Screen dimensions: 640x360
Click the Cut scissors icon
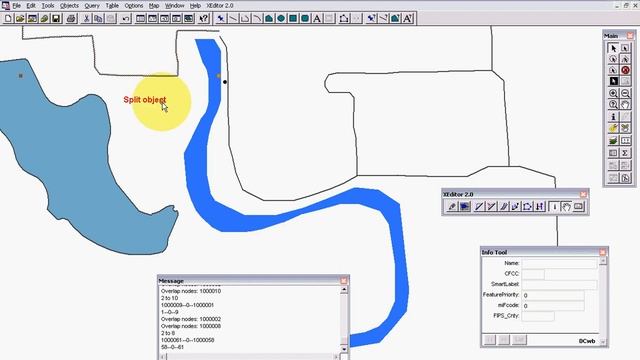point(86,18)
